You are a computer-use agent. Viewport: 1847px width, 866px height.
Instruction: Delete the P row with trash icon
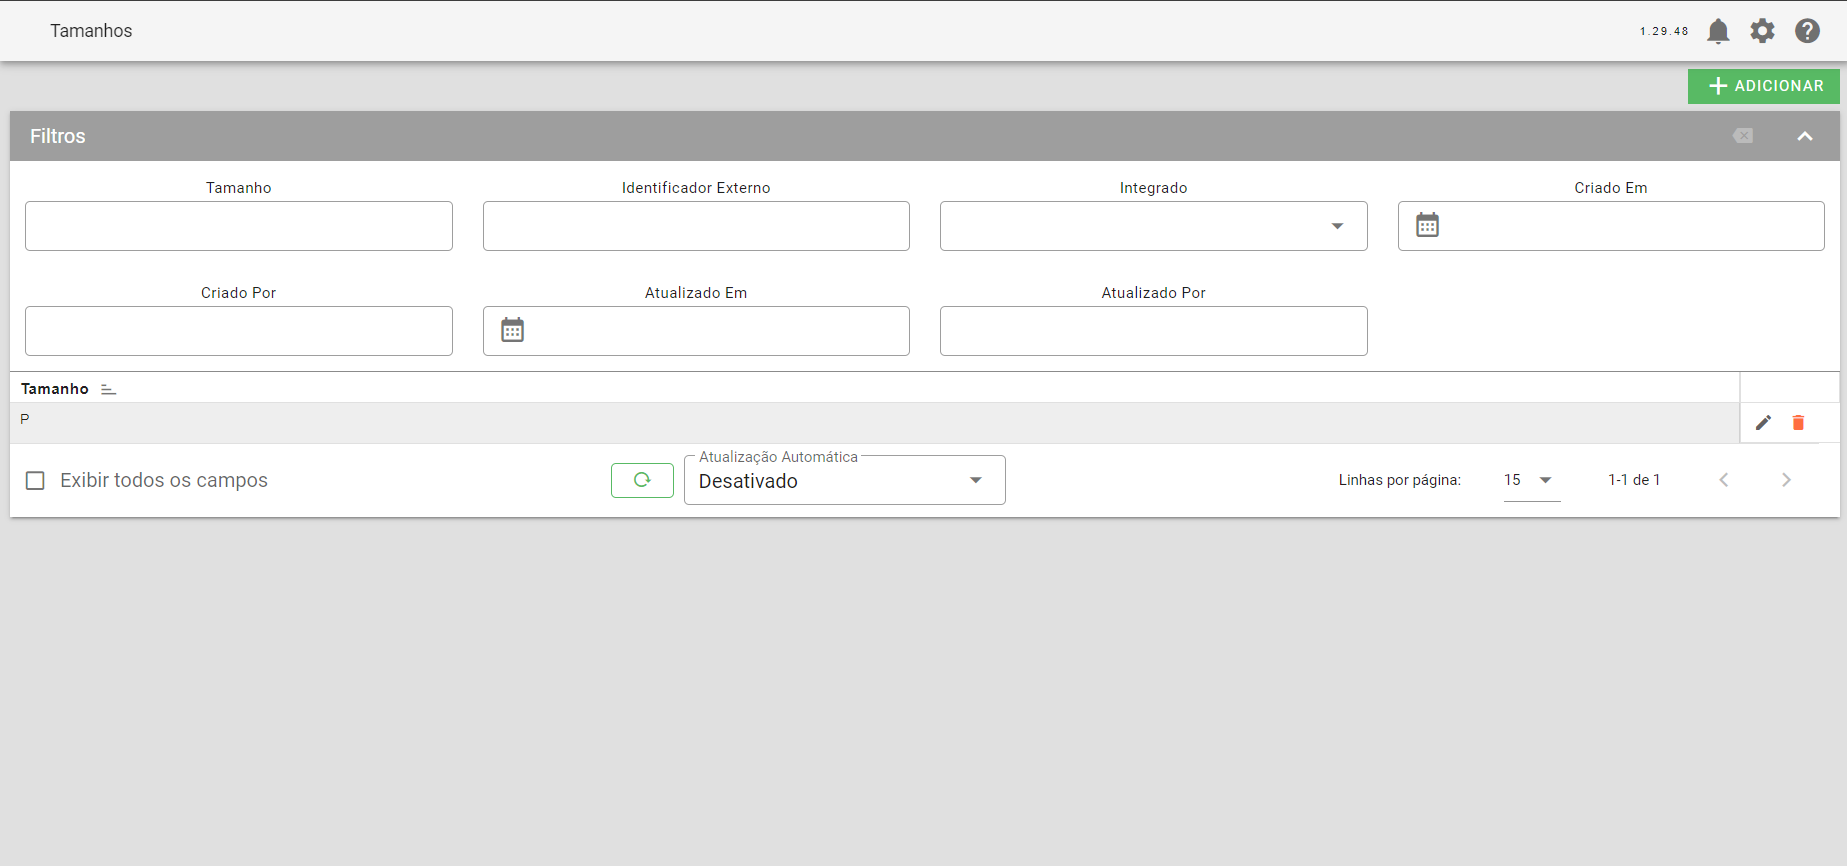tap(1798, 423)
